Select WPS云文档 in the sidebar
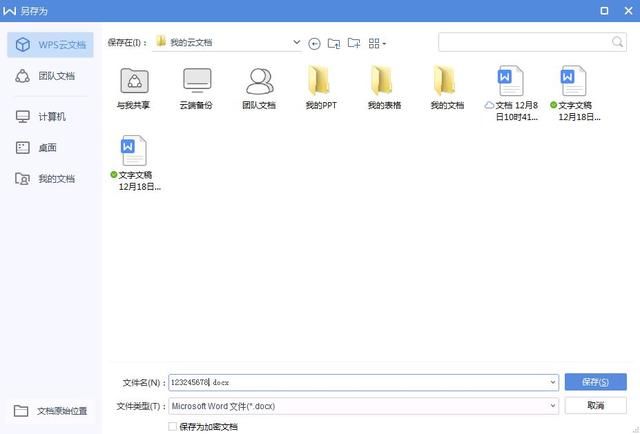This screenshot has height=434, width=640. [50, 45]
